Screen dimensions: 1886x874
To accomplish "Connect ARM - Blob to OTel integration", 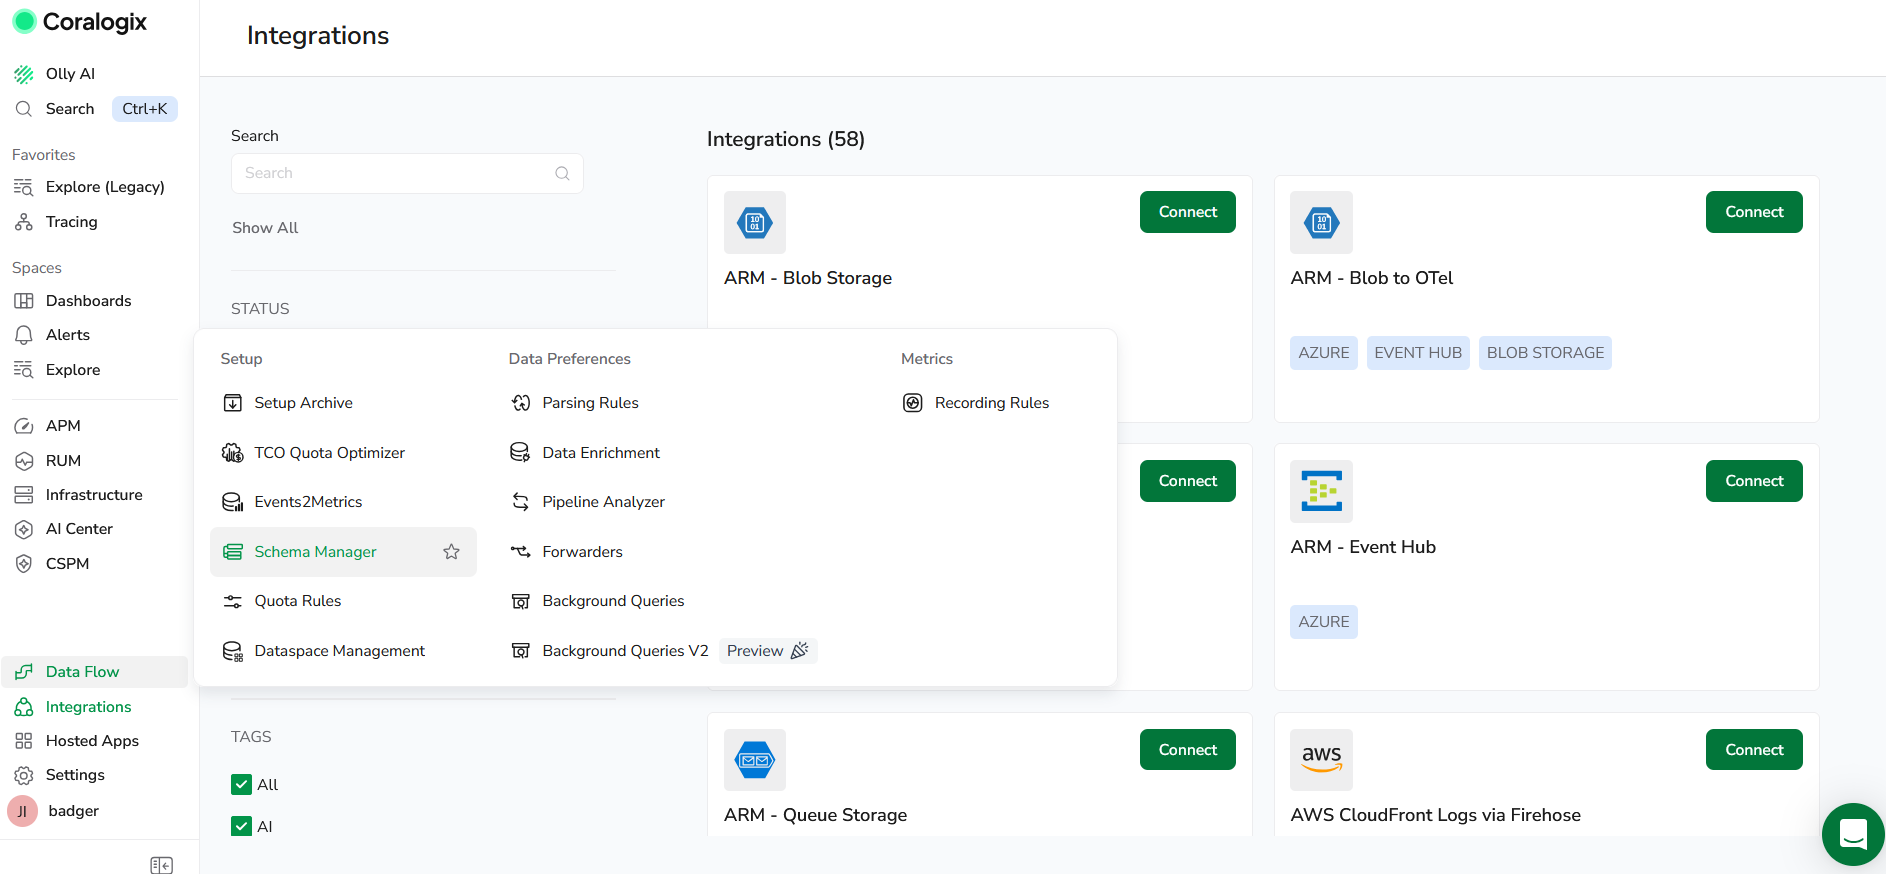I will (1754, 212).
